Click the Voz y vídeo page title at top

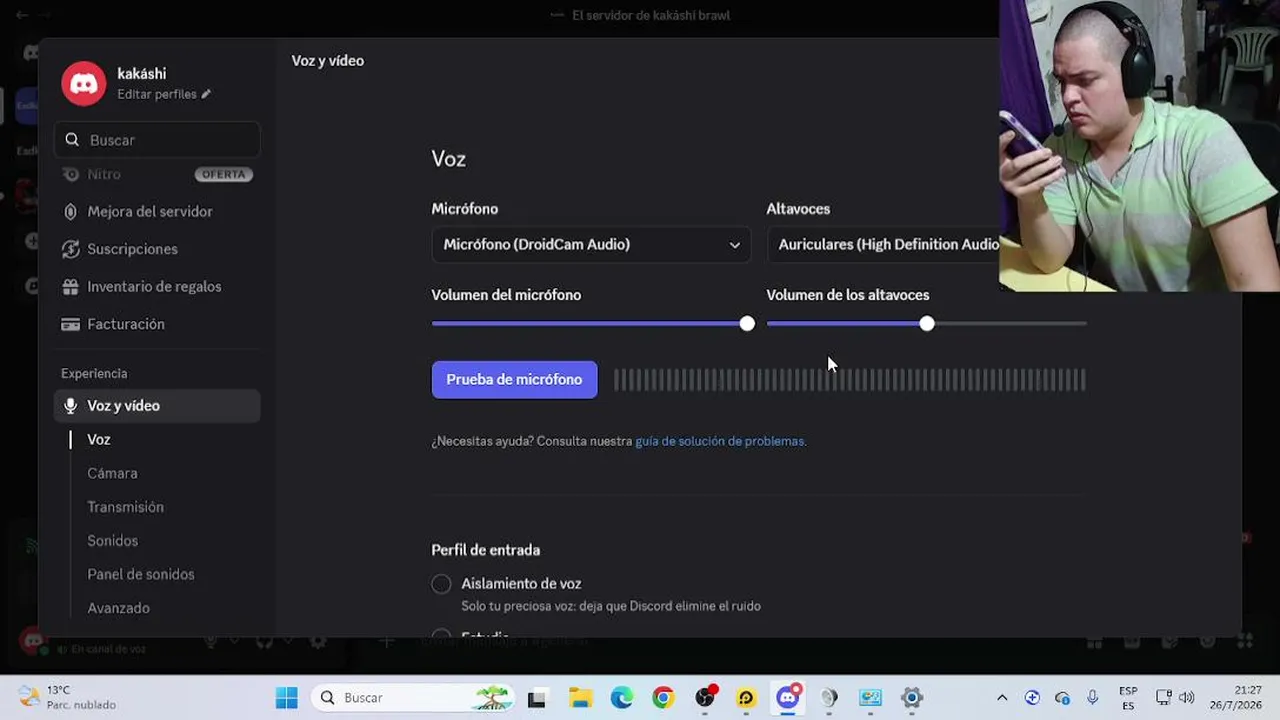pos(328,61)
